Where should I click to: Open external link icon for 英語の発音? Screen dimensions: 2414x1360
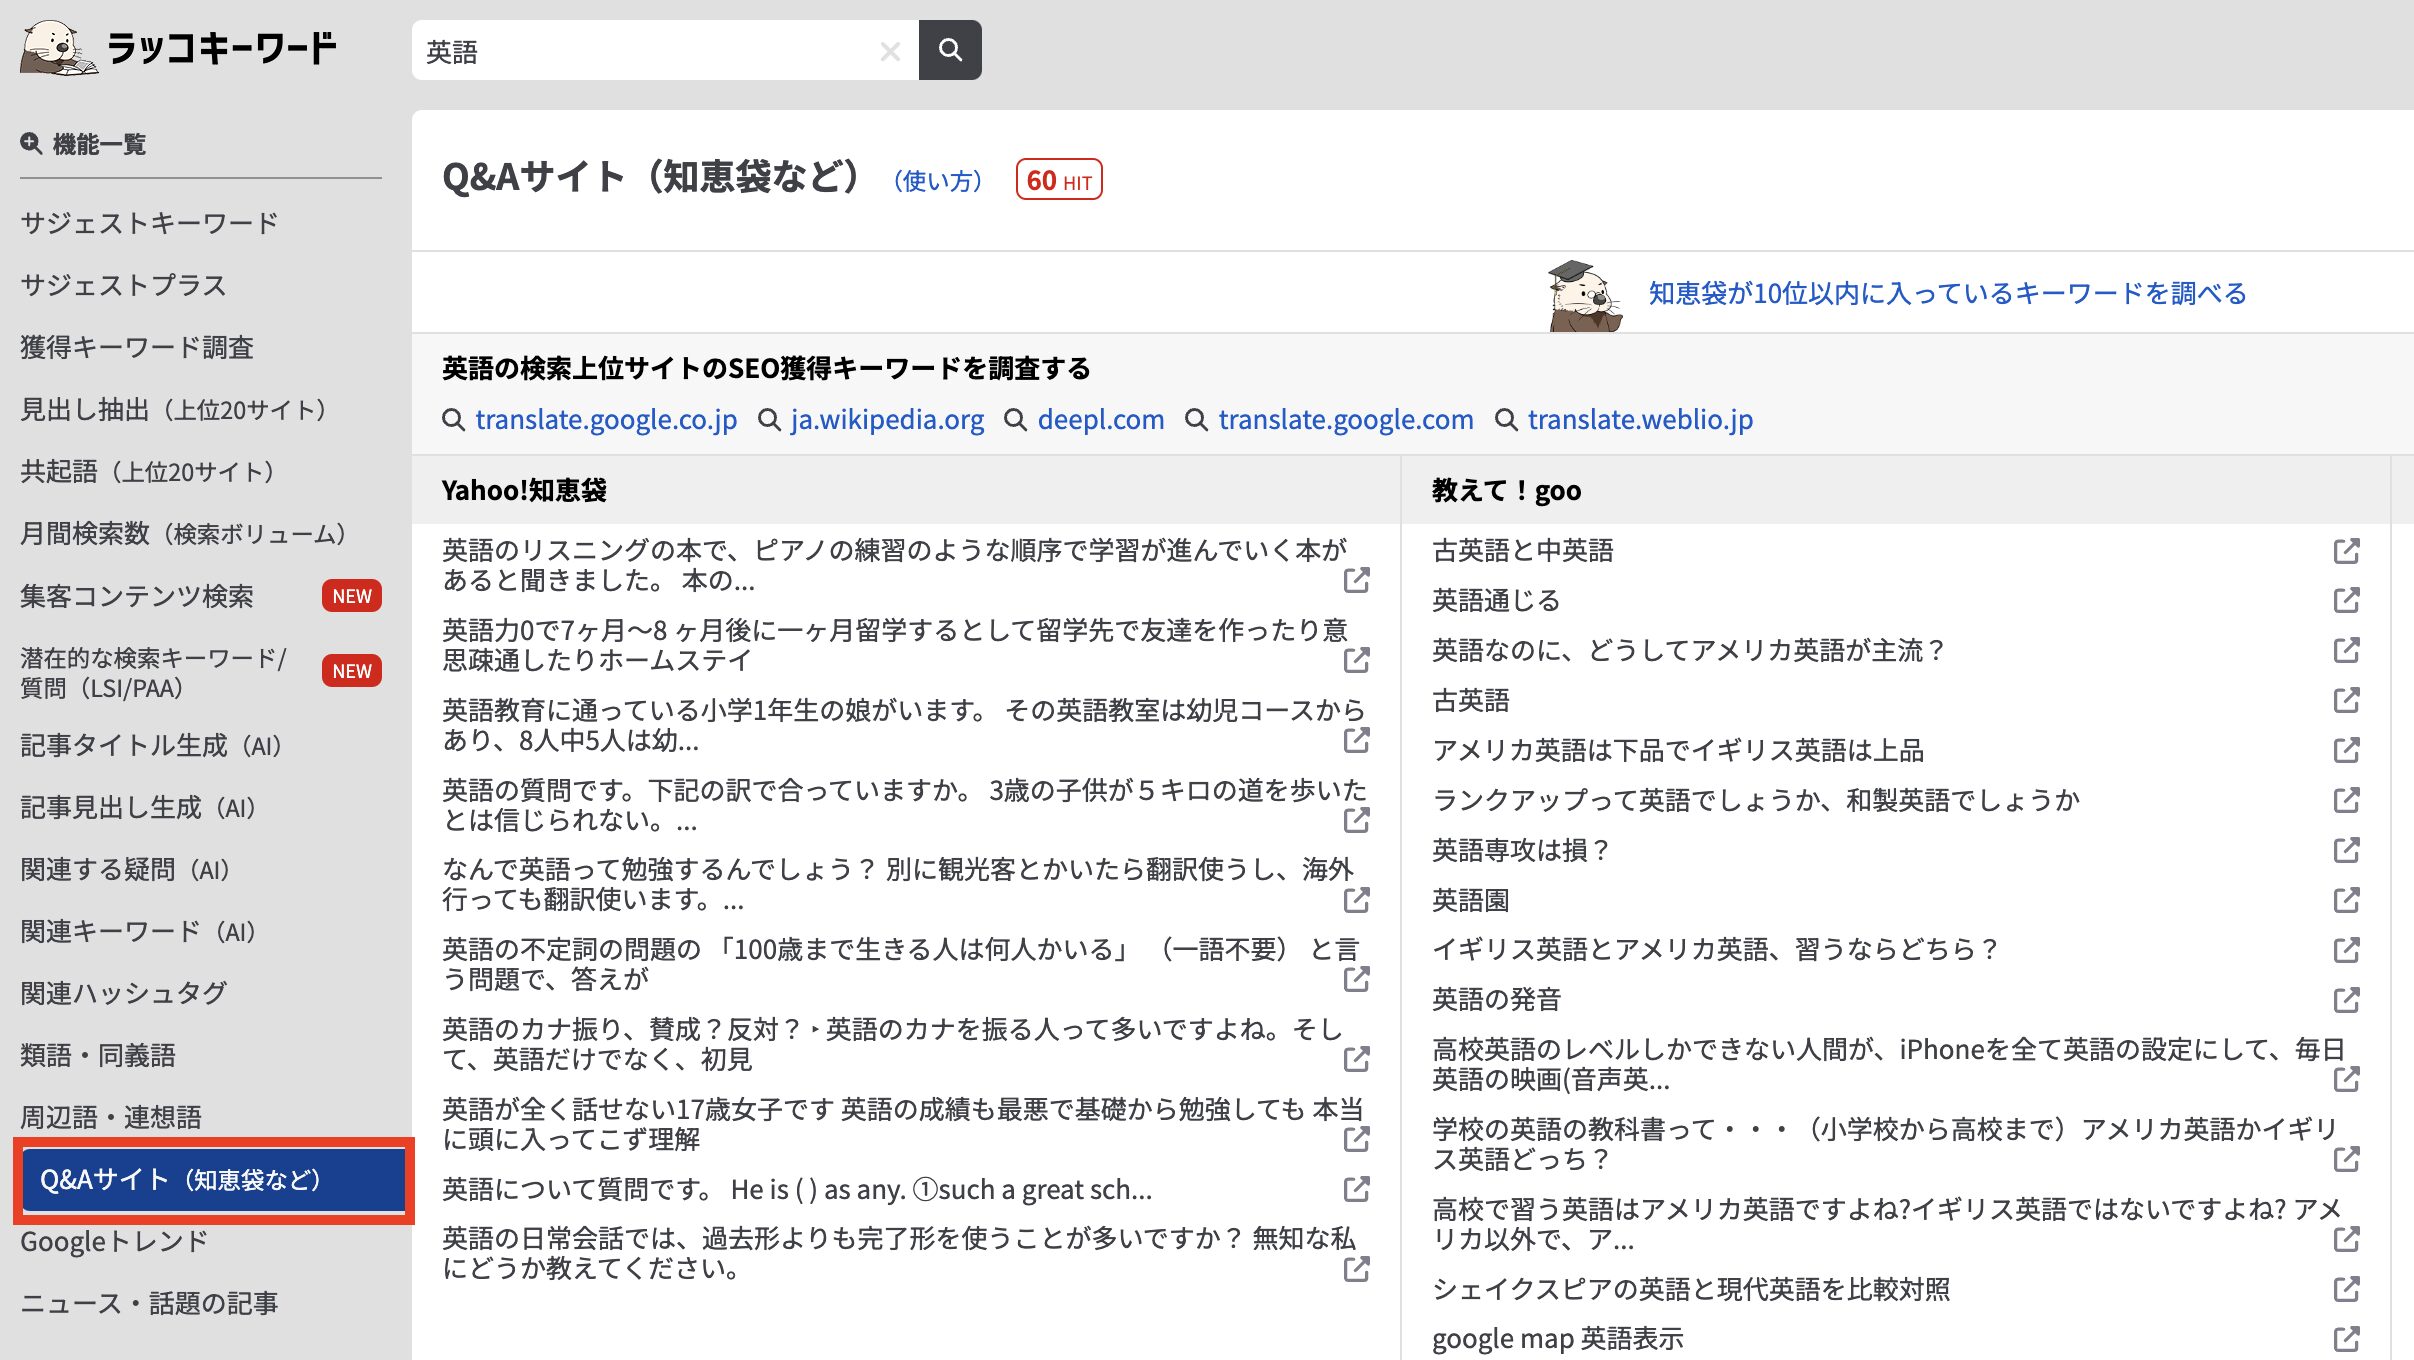[x=2346, y=1000]
